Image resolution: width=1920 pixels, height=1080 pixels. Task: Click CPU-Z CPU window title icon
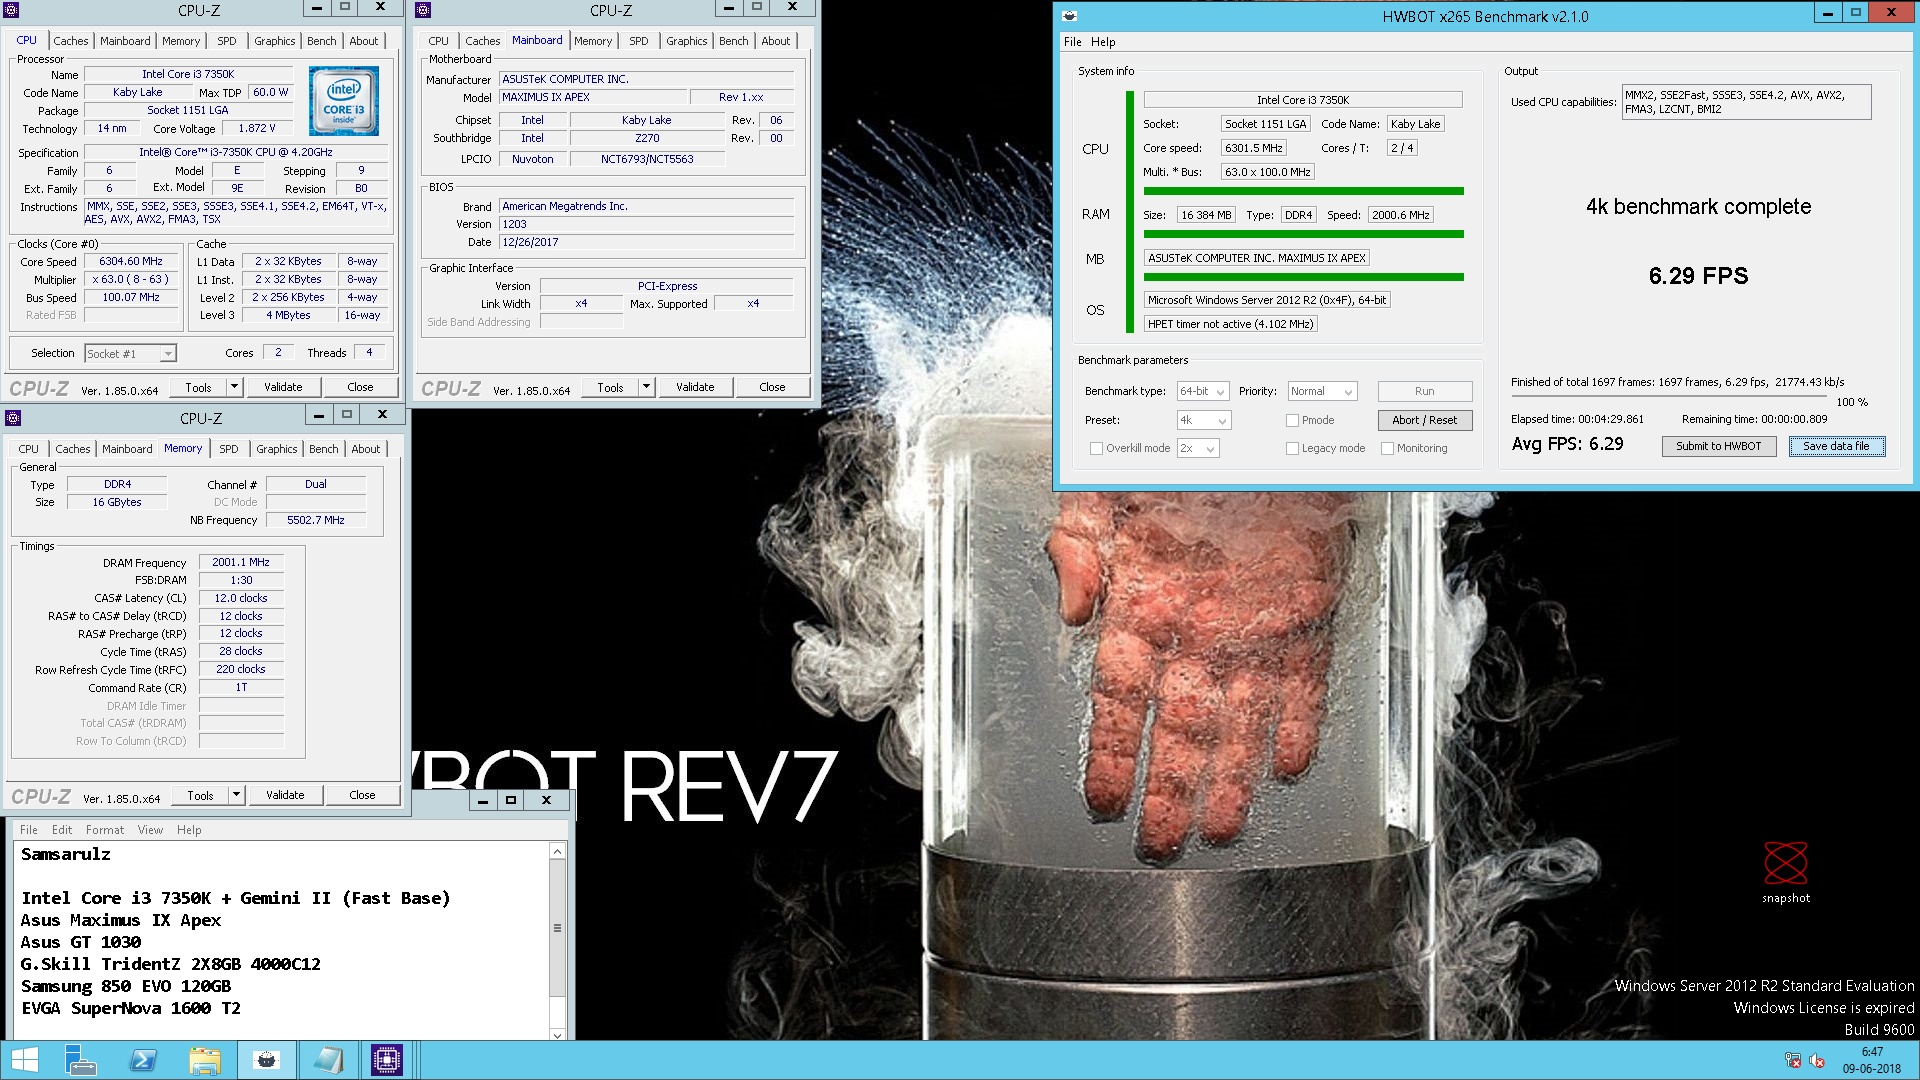click(x=11, y=10)
